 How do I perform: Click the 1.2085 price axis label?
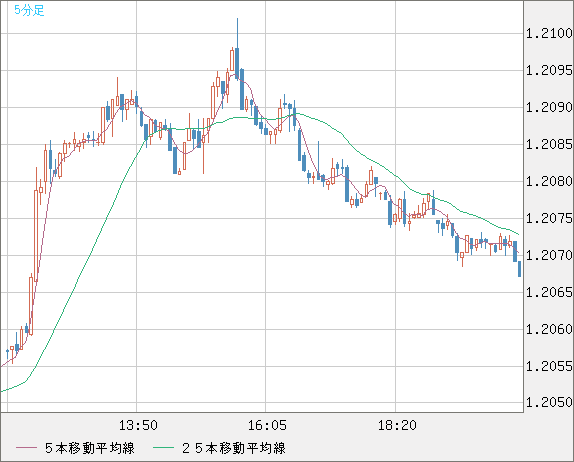549,144
